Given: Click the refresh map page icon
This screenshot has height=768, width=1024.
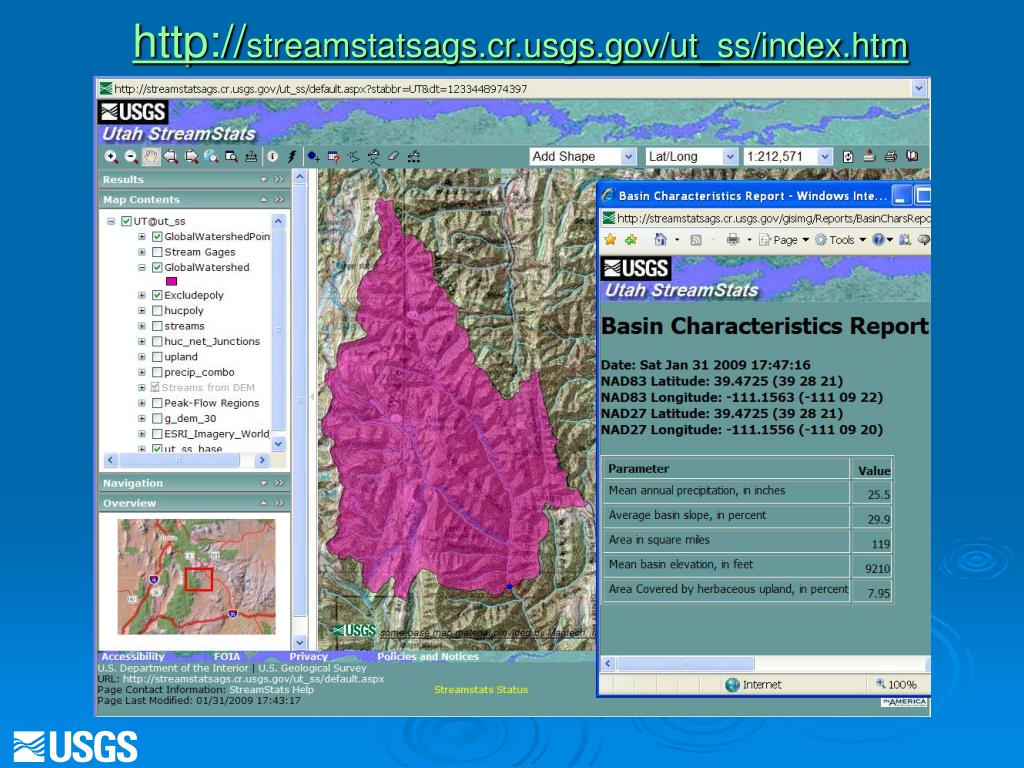Looking at the screenshot, I should coord(848,157).
